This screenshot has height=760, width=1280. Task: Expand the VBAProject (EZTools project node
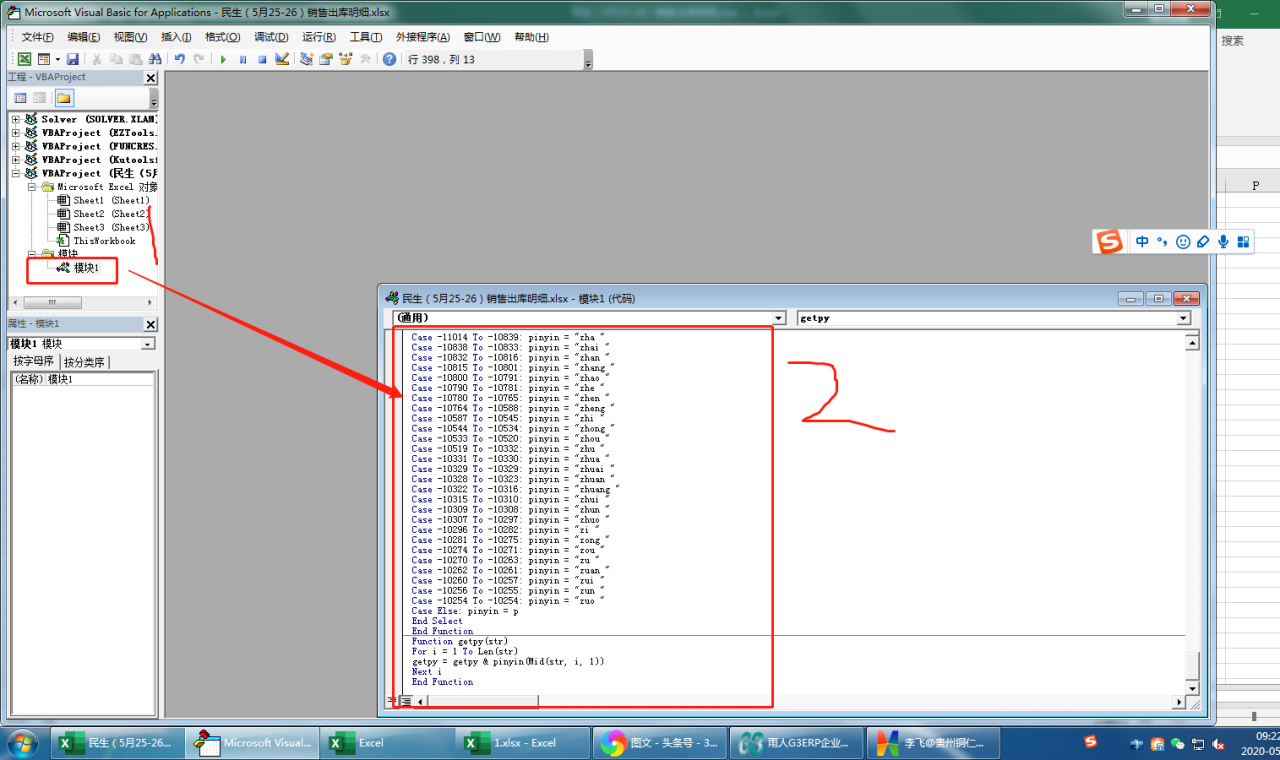coord(15,133)
